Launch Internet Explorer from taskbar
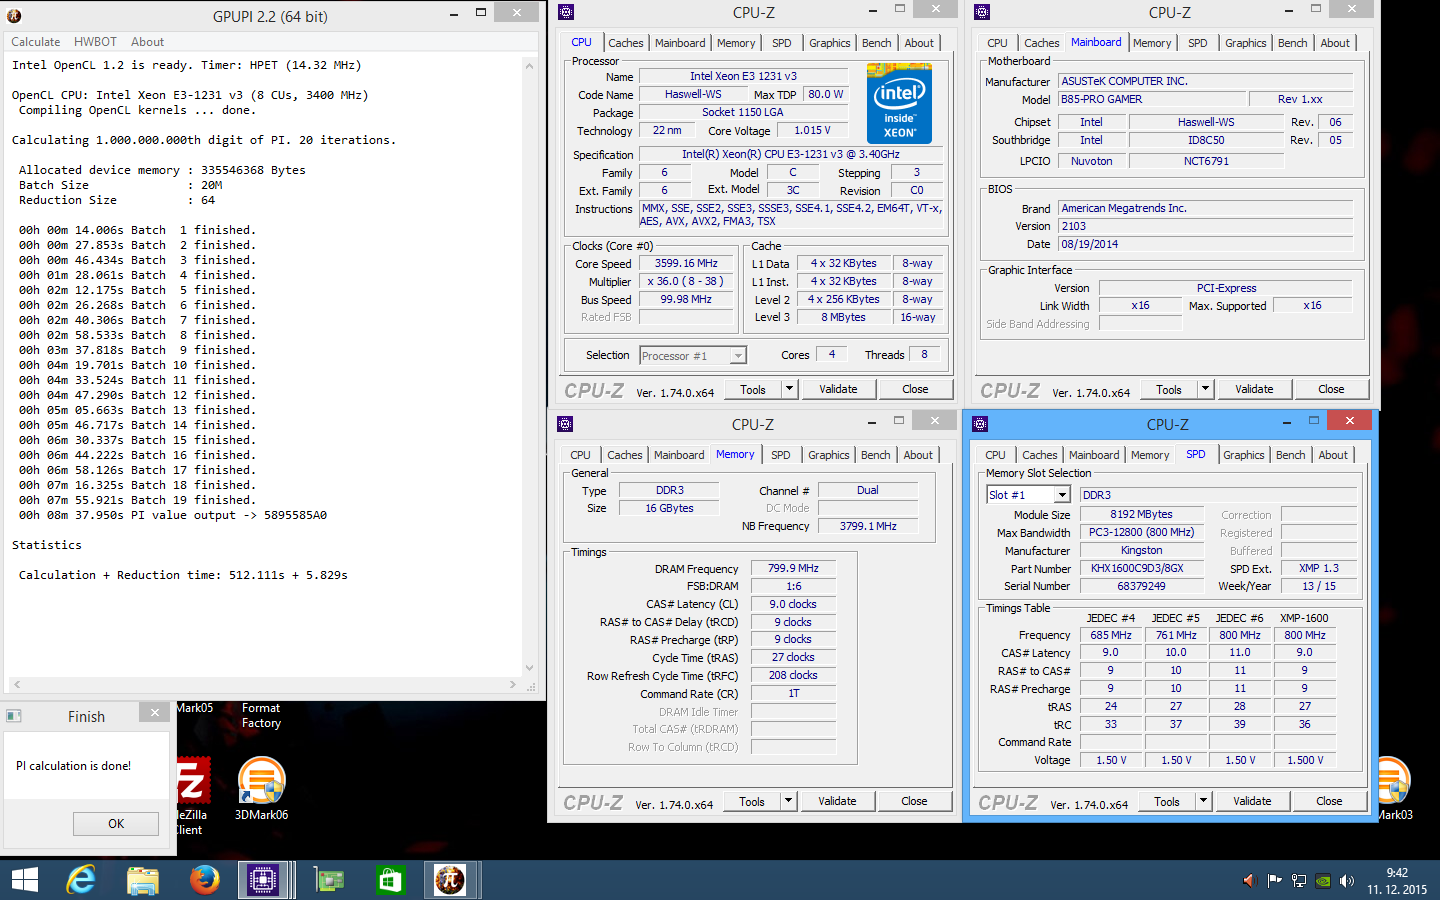The height and width of the screenshot is (900, 1440). [x=81, y=880]
